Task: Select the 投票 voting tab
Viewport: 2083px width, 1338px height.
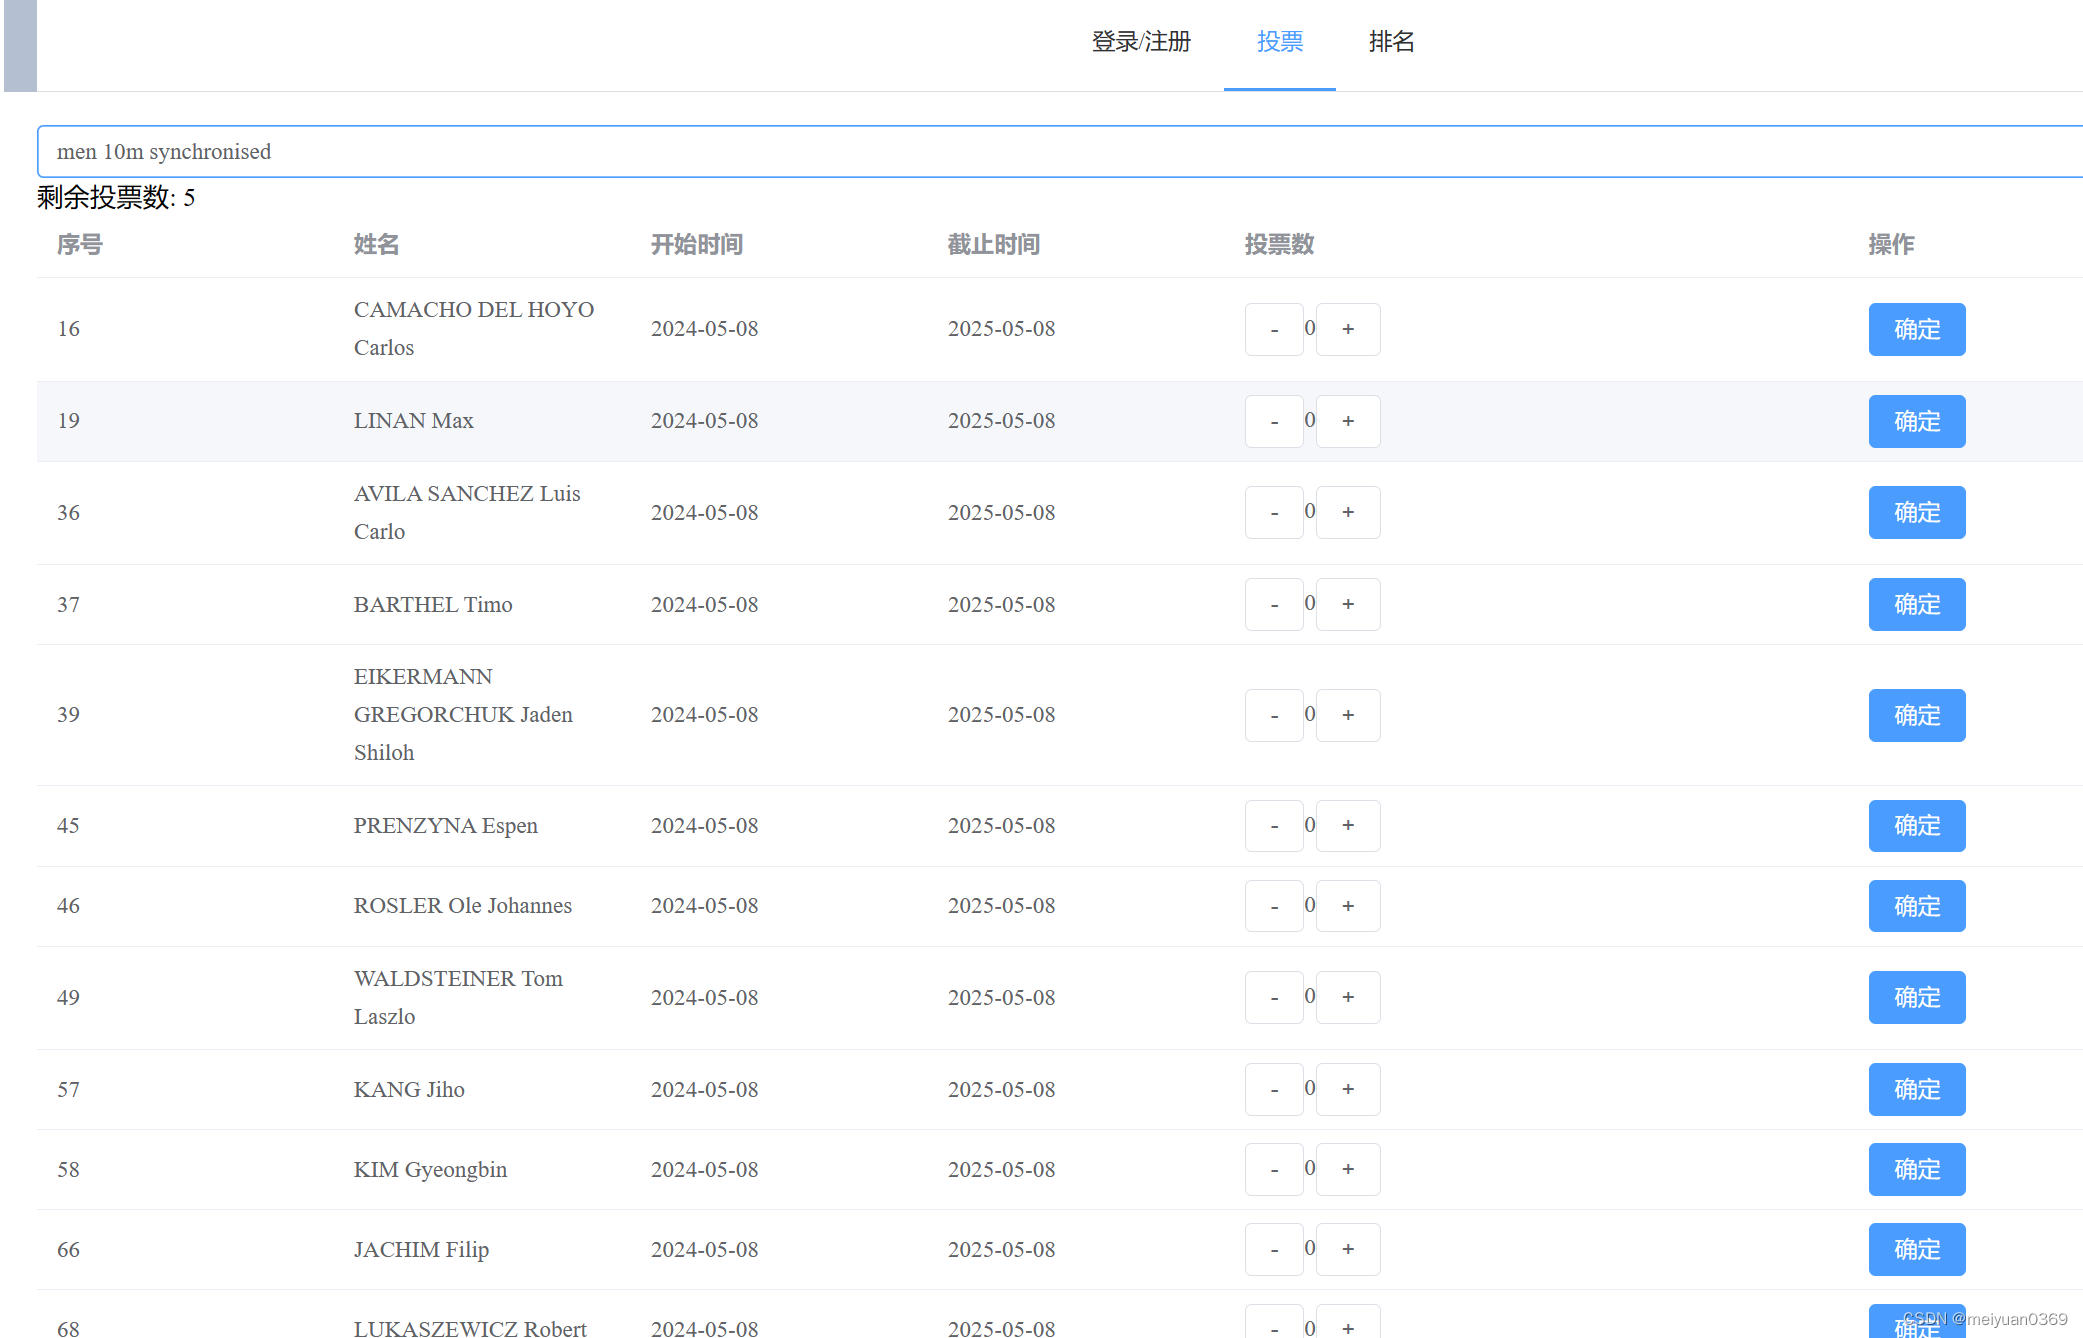Action: pyautogui.click(x=1279, y=42)
